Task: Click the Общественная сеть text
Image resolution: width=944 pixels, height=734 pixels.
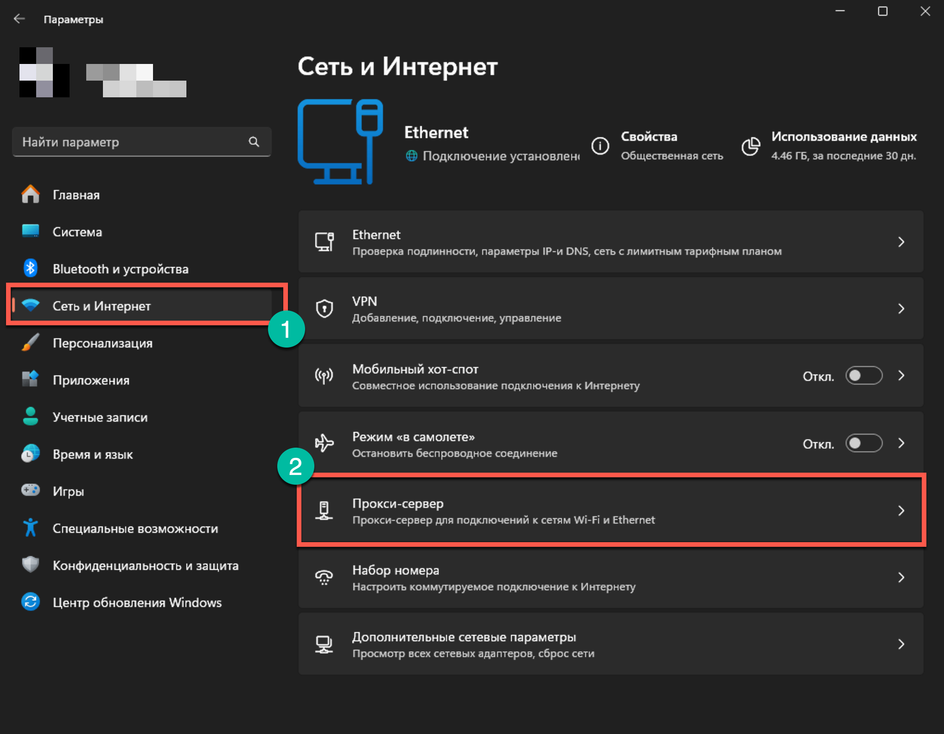Action: [672, 156]
